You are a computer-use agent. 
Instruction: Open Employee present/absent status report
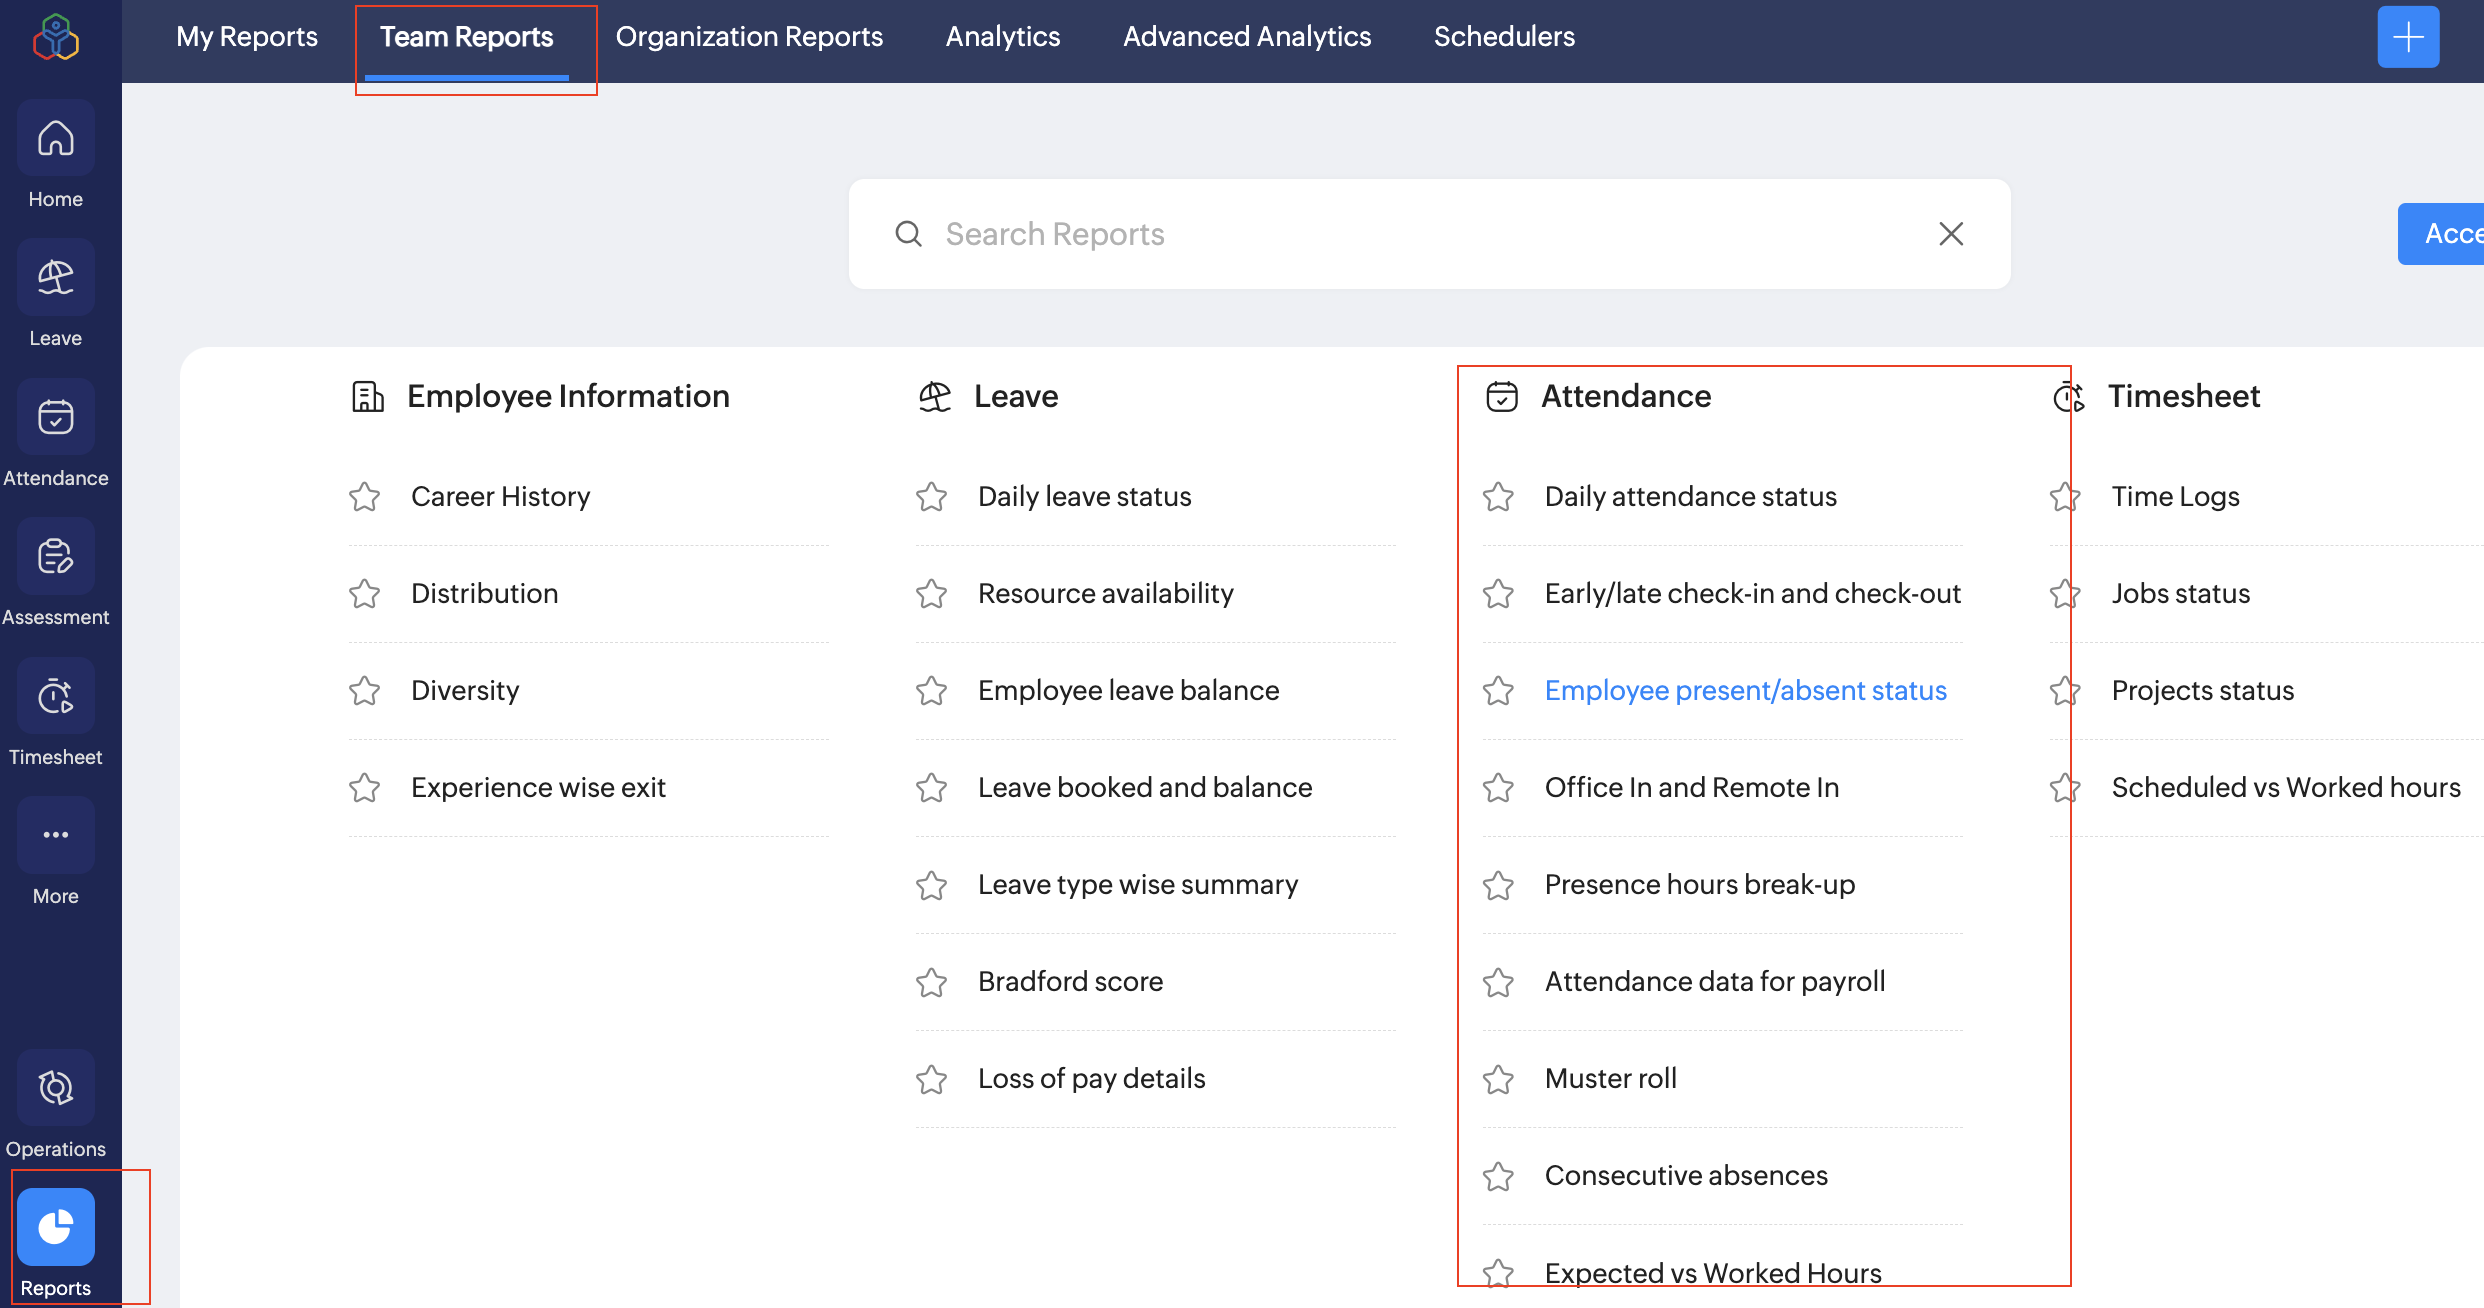[x=1745, y=691]
